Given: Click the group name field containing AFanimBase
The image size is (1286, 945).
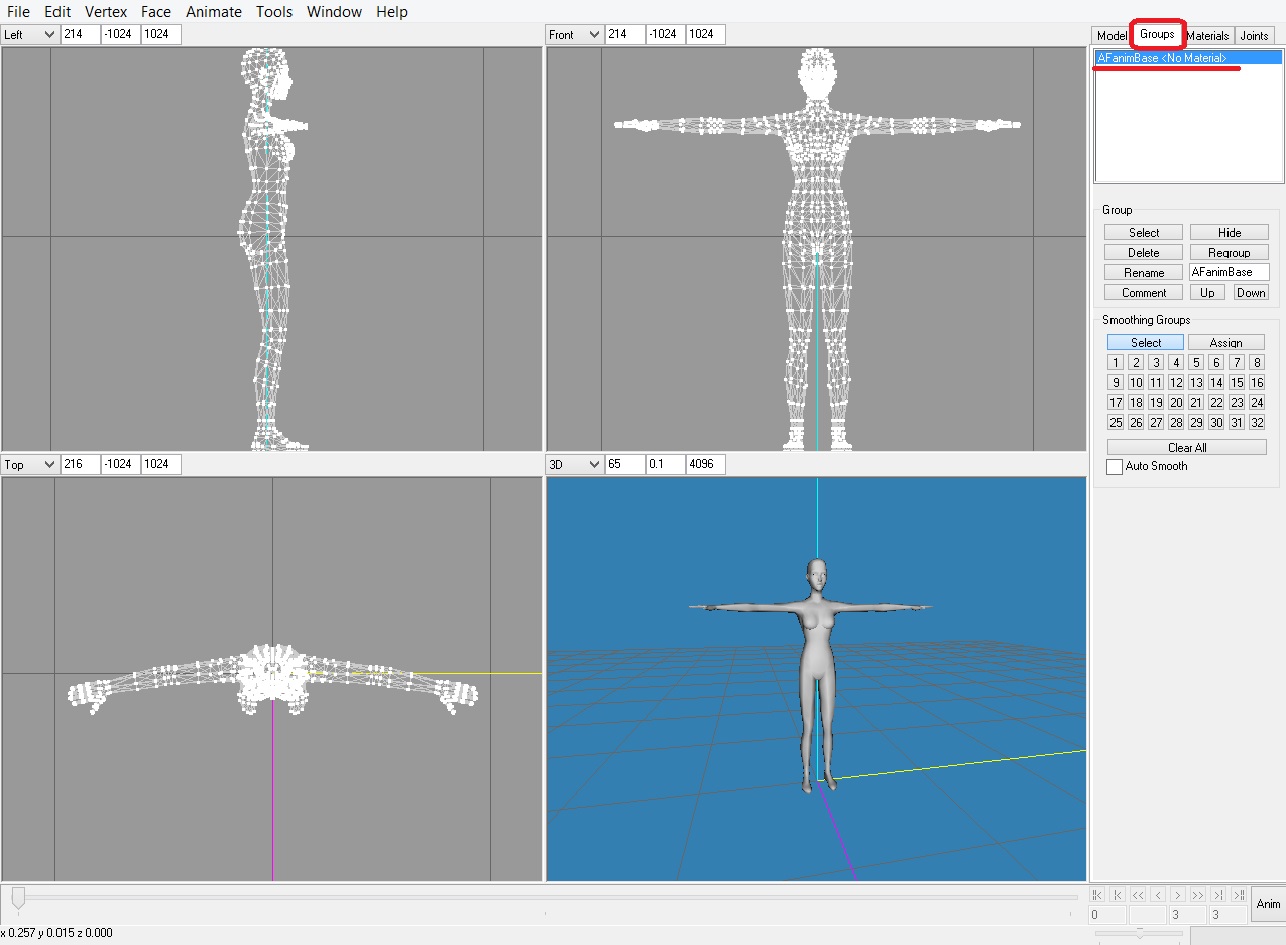Looking at the screenshot, I should click(x=1228, y=272).
